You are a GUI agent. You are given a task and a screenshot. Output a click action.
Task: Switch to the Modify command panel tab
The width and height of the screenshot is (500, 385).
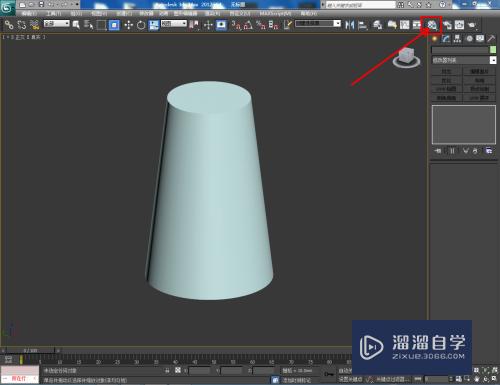point(446,39)
